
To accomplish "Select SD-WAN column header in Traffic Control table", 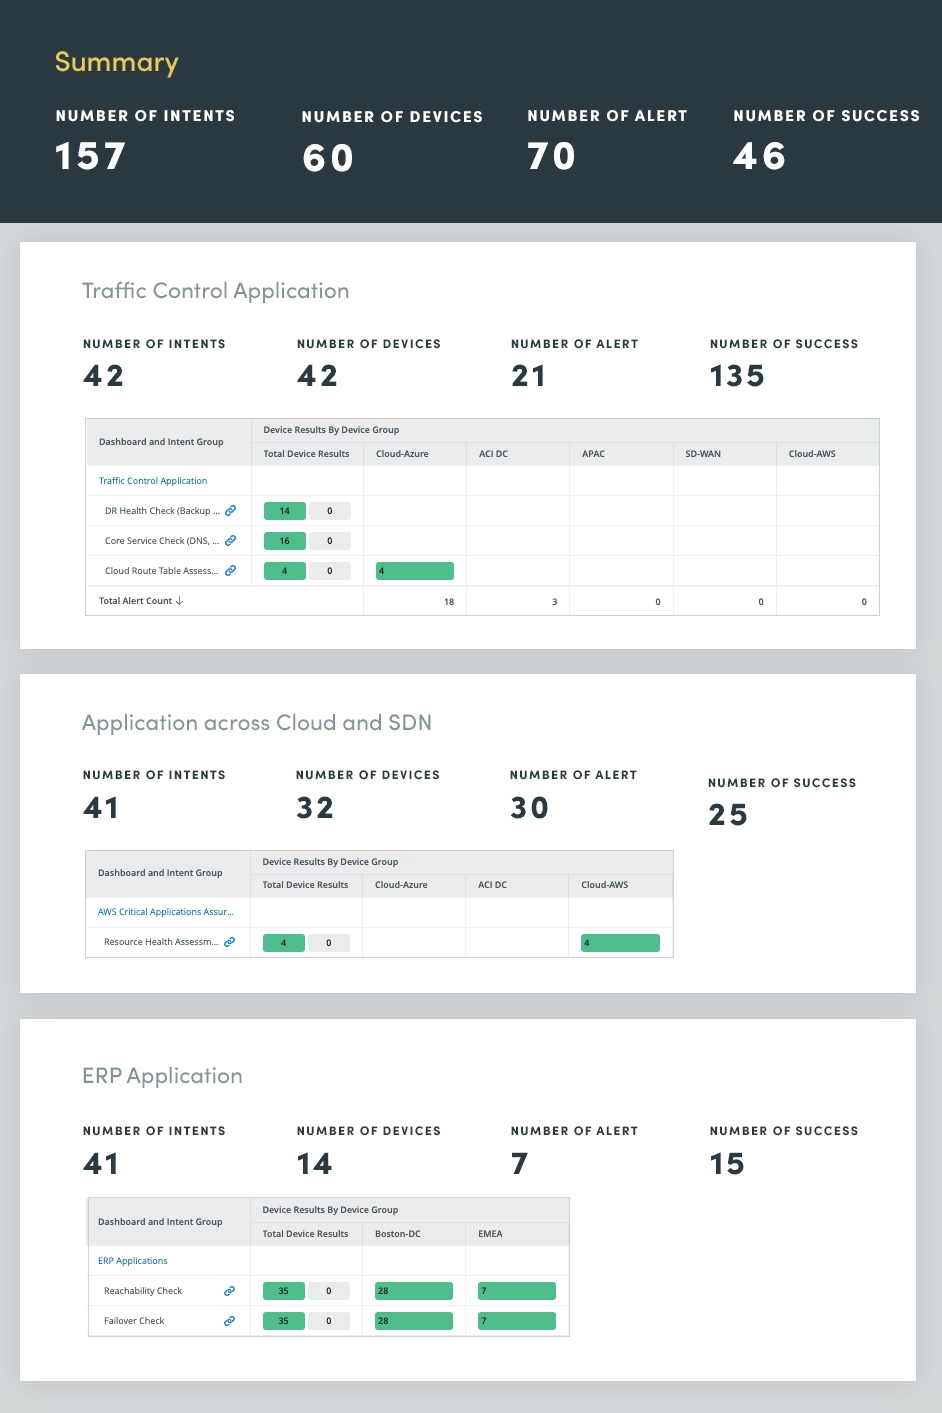I will [703, 454].
